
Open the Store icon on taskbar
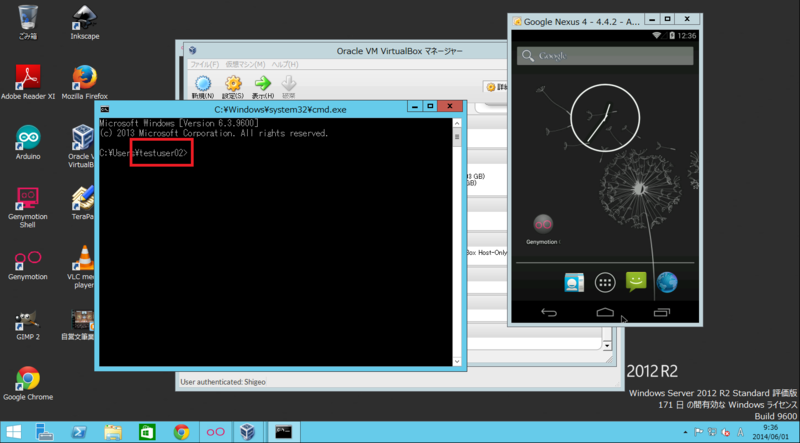coord(147,432)
